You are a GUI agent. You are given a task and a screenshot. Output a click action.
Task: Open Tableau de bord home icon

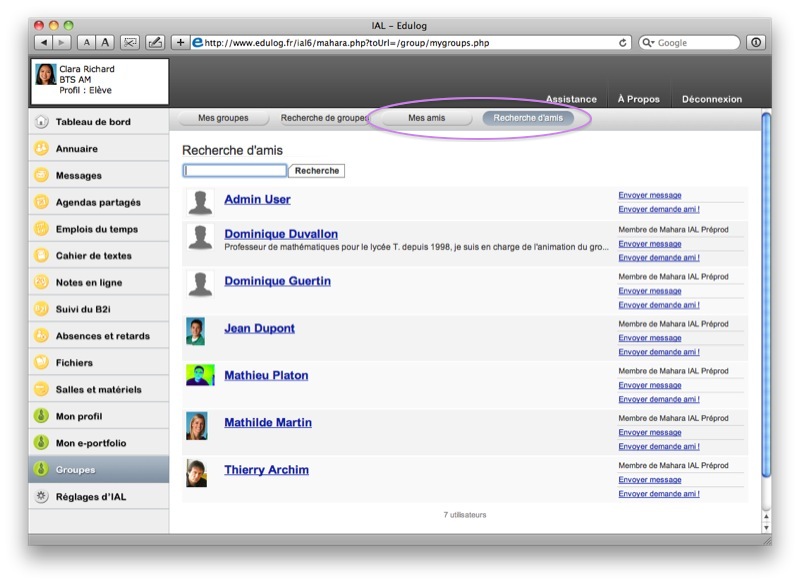[x=41, y=122]
